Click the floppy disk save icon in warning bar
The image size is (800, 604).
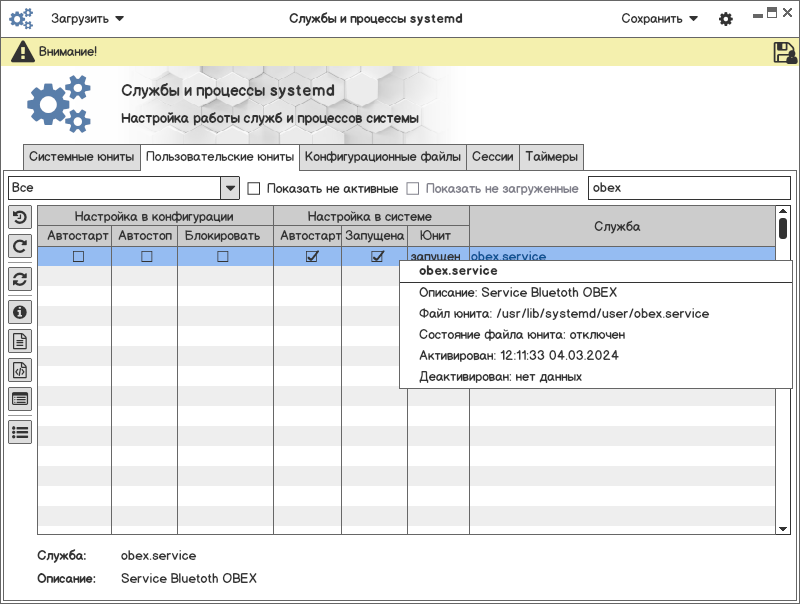point(784,52)
